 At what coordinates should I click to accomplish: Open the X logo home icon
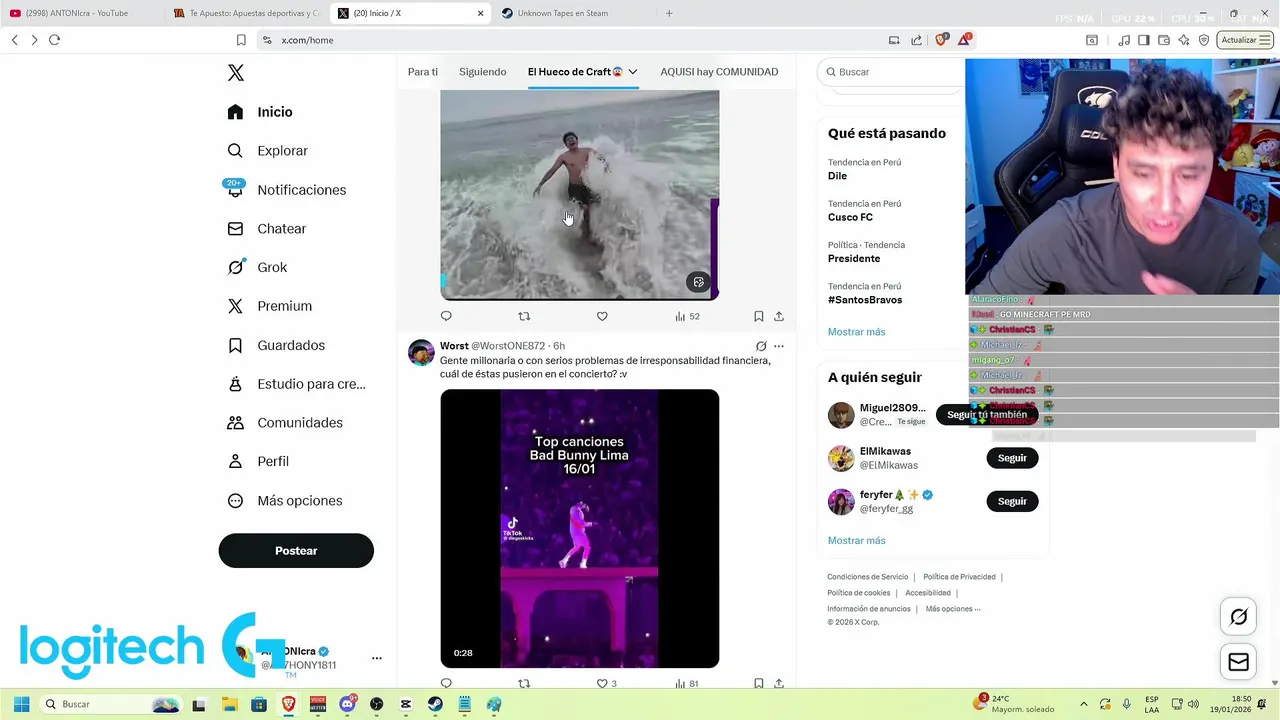(236, 73)
